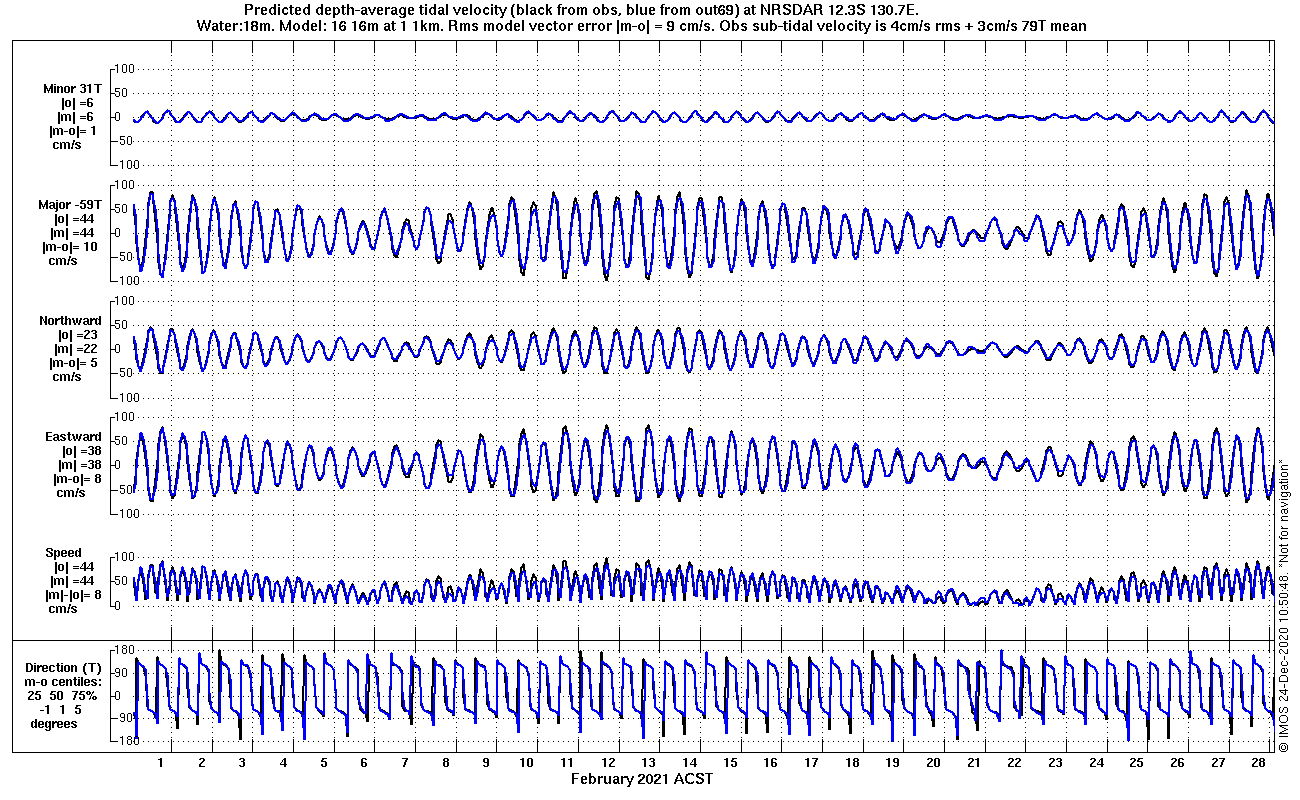Click day '28' on the date axis
1300x800 pixels.
1258,763
